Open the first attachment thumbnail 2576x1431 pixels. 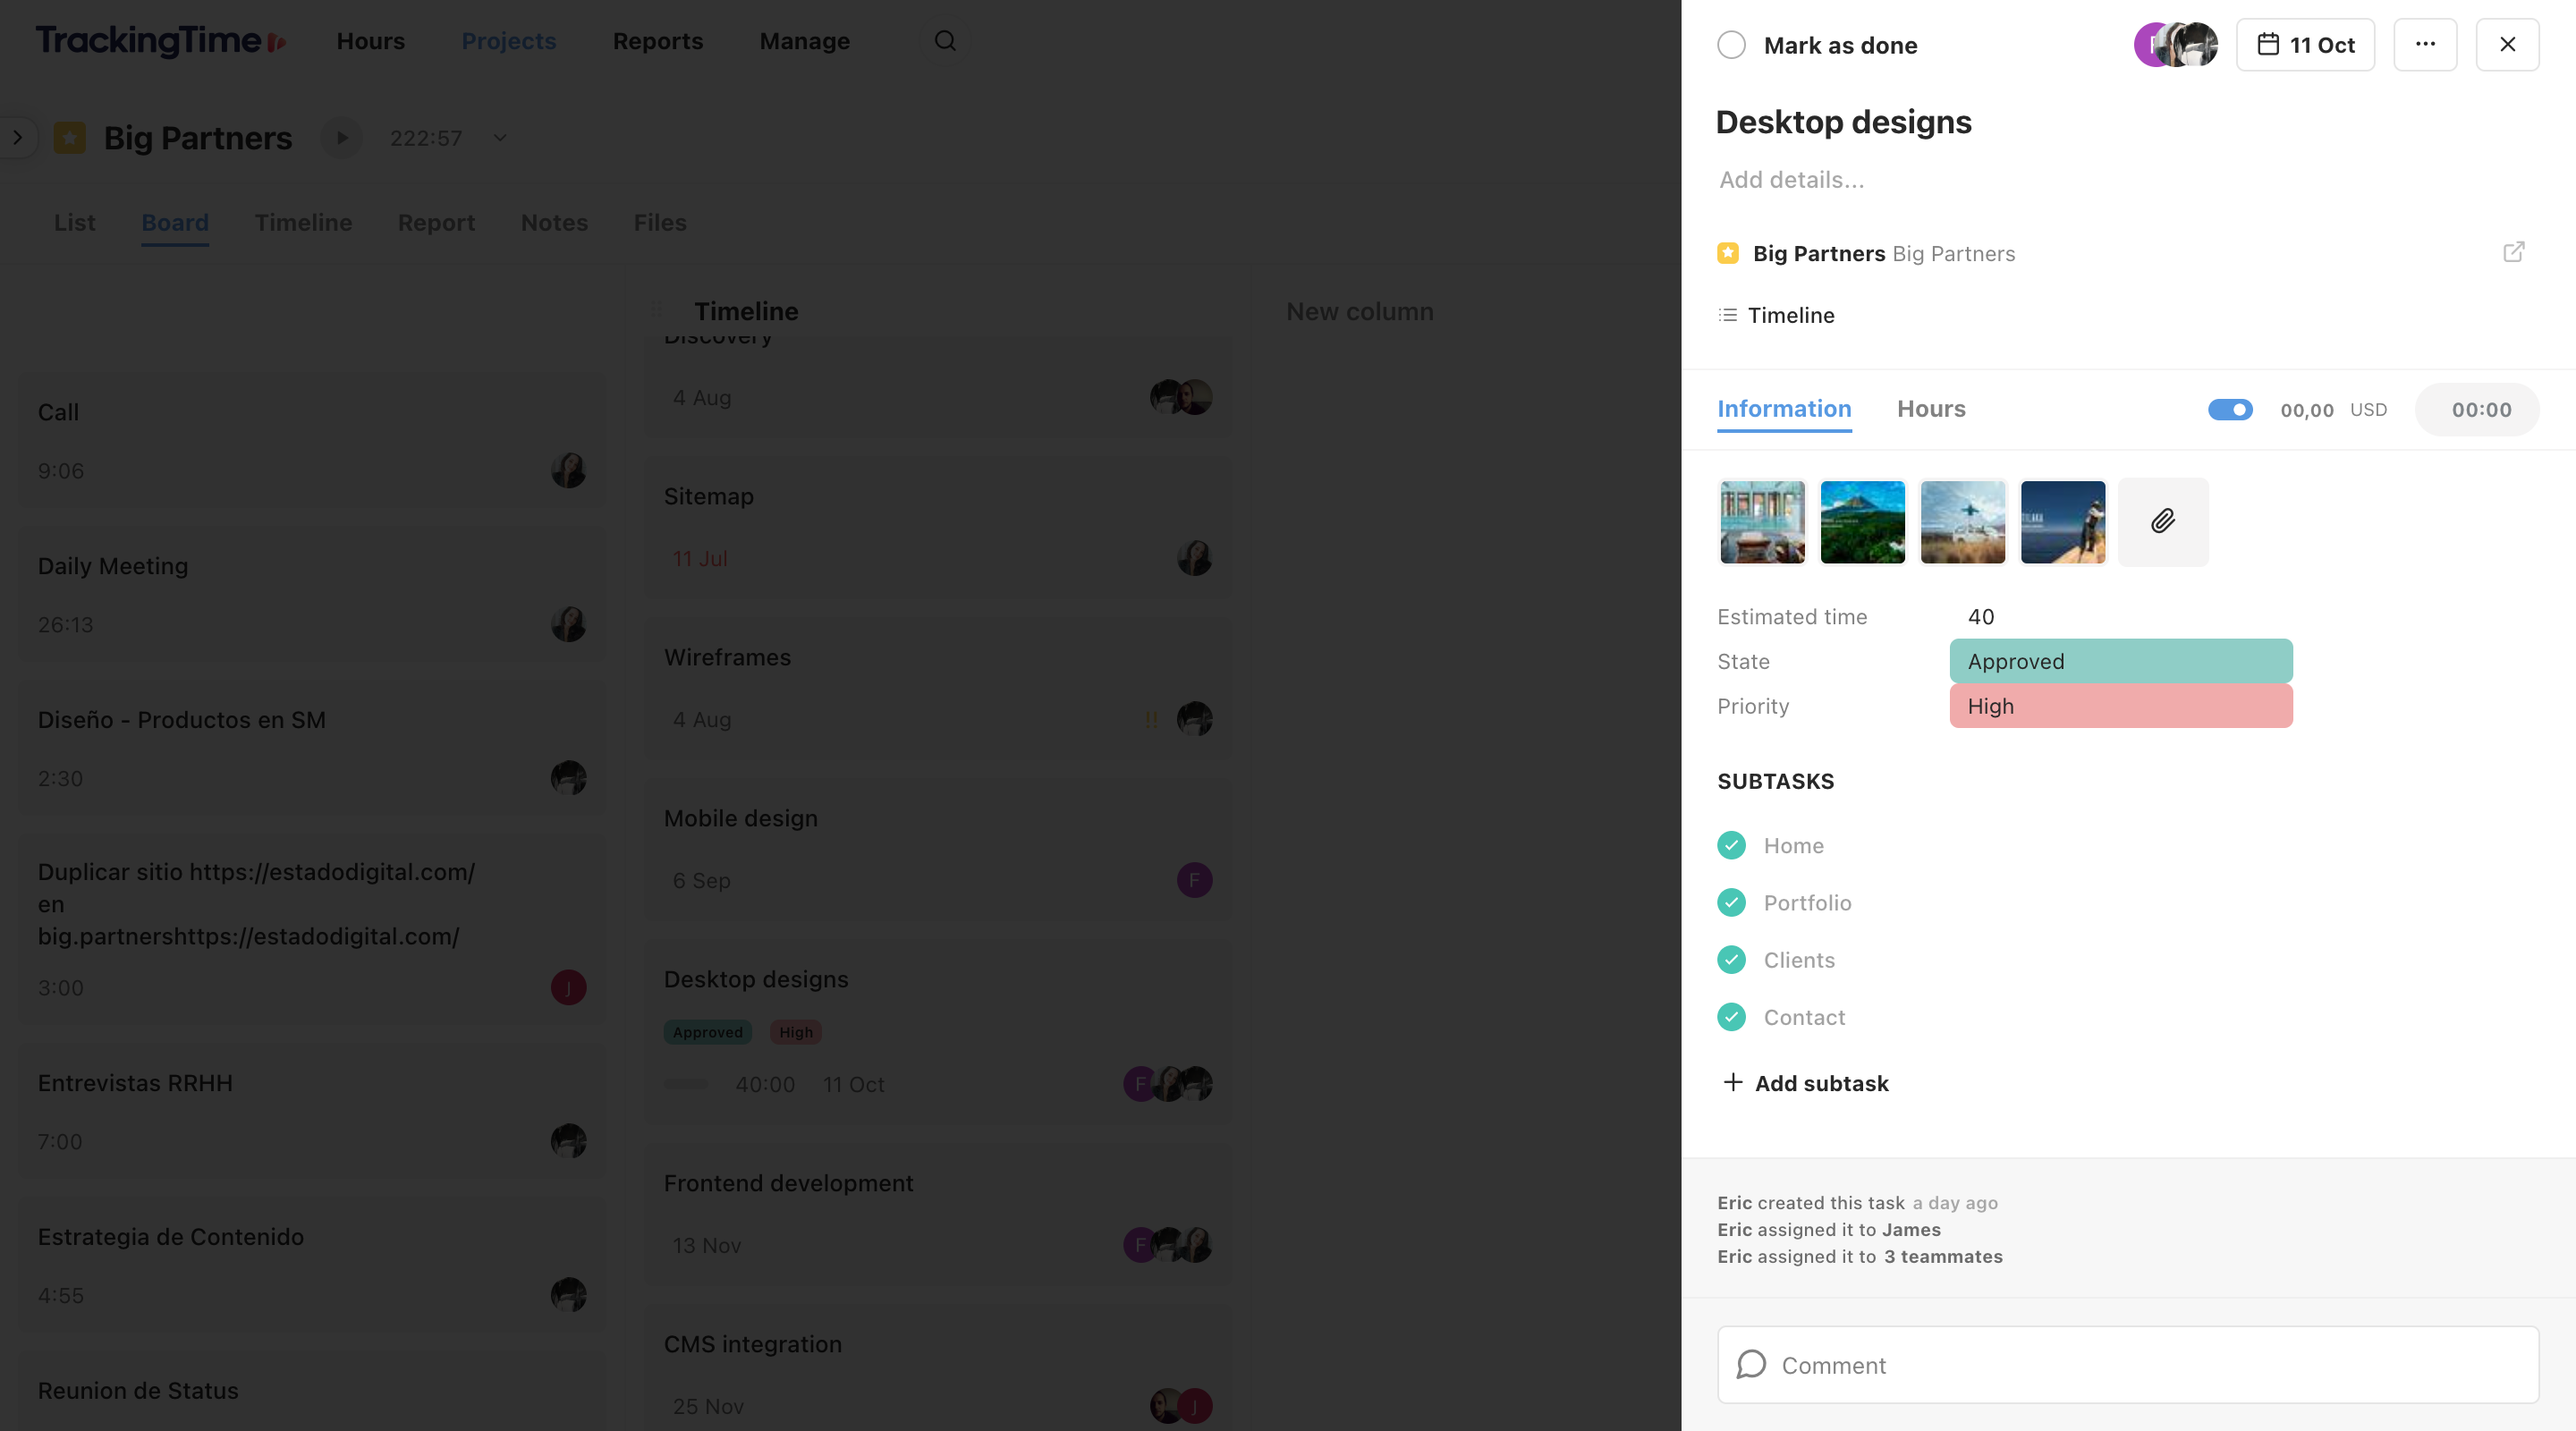1762,521
